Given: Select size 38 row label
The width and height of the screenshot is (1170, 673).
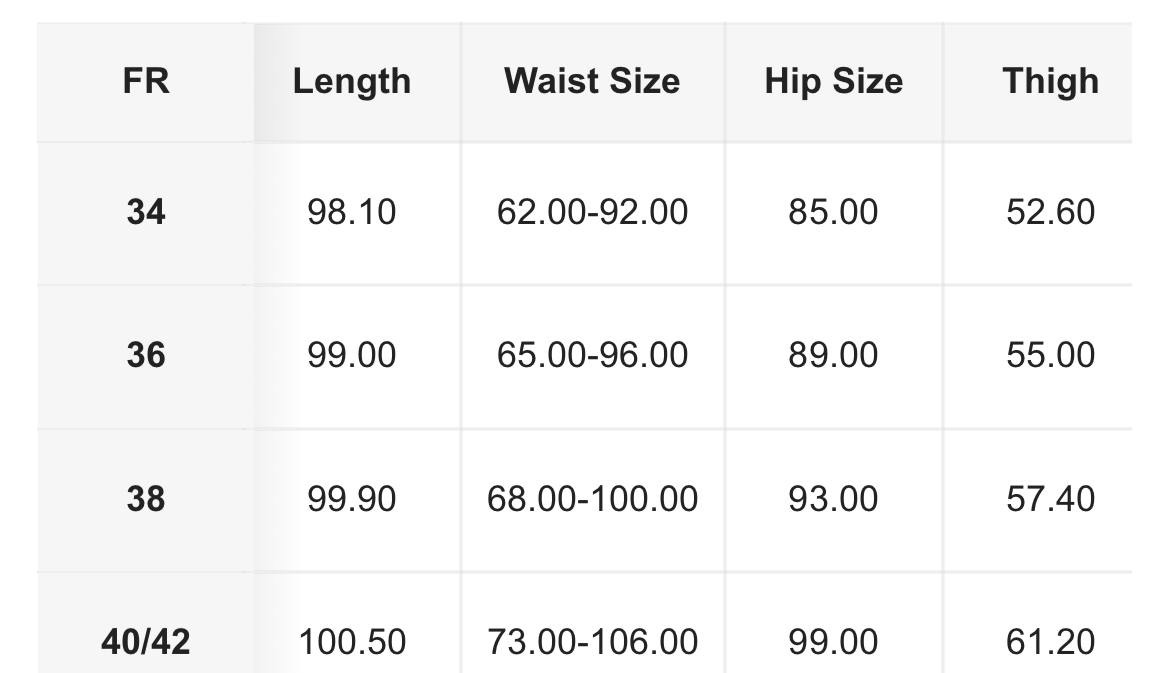Looking at the screenshot, I should point(146,498).
